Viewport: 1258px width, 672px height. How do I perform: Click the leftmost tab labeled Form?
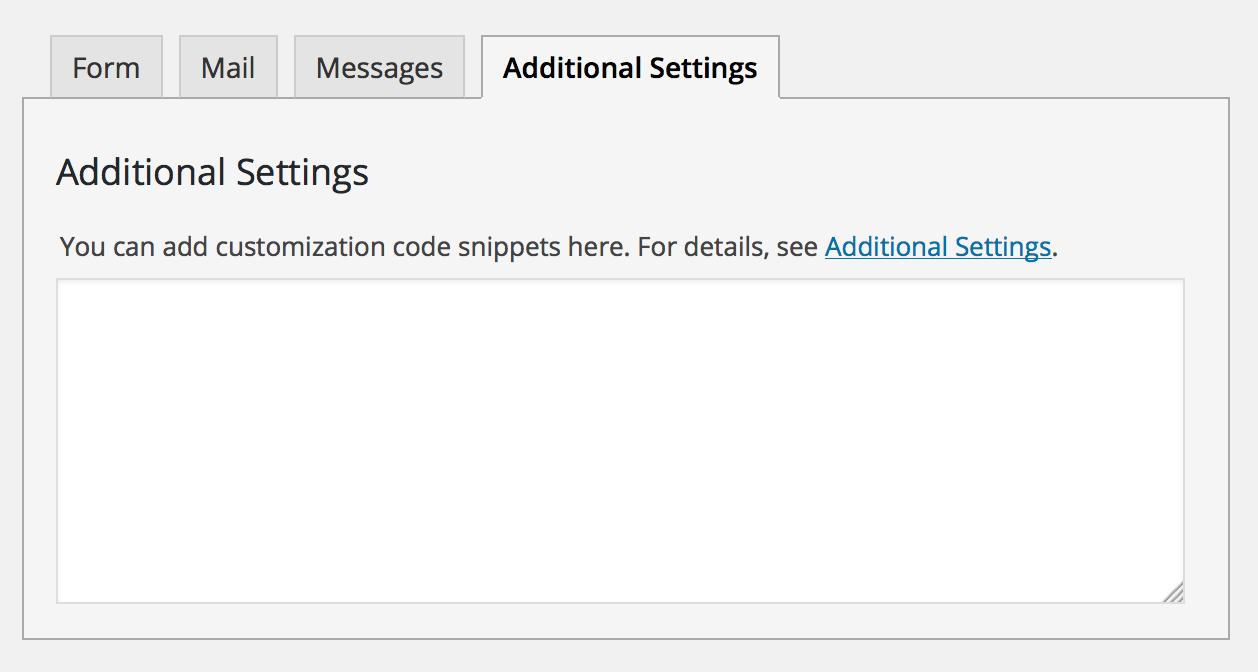coord(106,68)
